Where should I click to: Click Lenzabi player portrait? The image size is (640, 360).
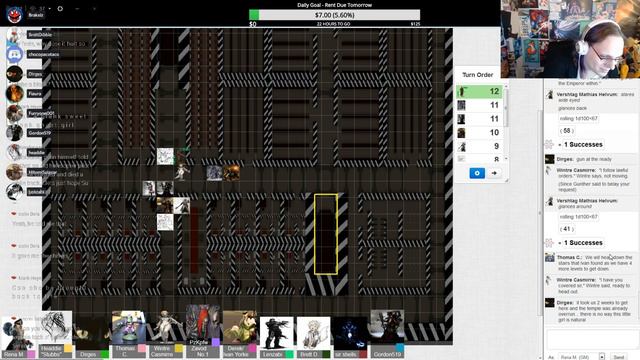click(277, 333)
